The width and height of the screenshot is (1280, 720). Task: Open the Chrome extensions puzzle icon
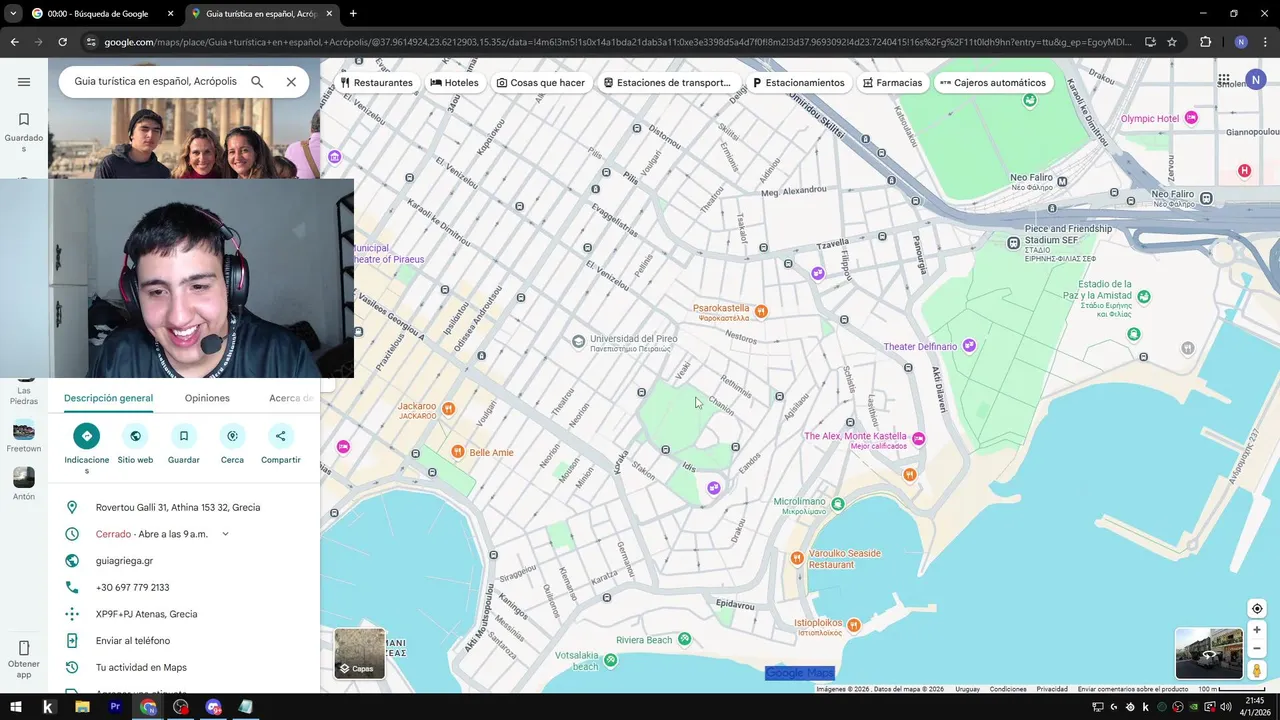1205,42
